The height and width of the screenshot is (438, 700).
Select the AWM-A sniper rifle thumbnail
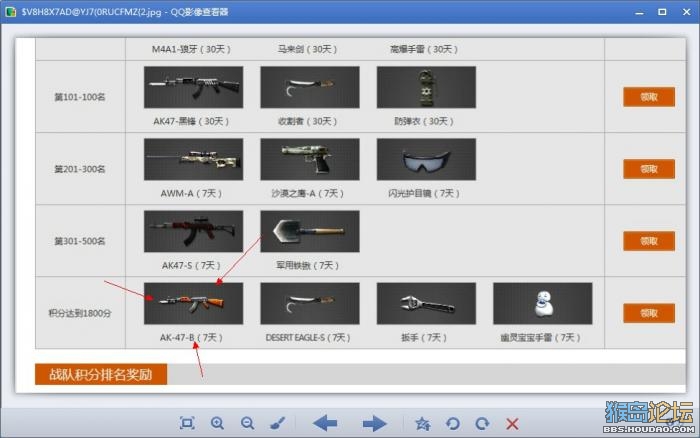point(193,159)
